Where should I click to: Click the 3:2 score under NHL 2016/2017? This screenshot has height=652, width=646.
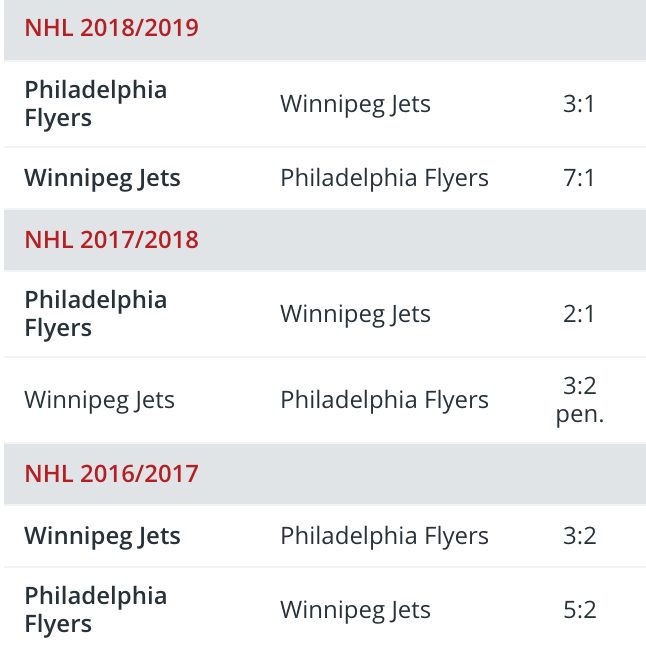(579, 536)
